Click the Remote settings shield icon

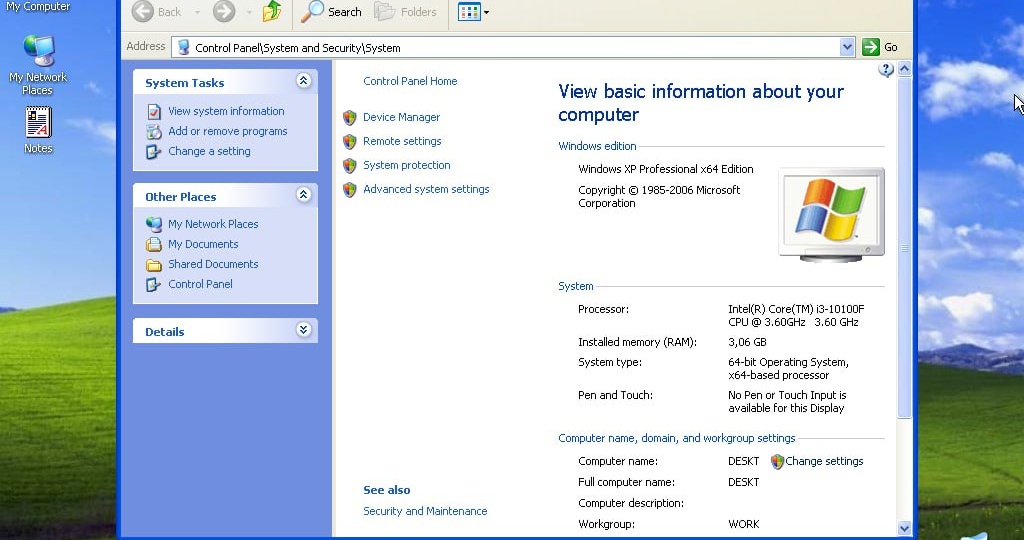point(349,142)
